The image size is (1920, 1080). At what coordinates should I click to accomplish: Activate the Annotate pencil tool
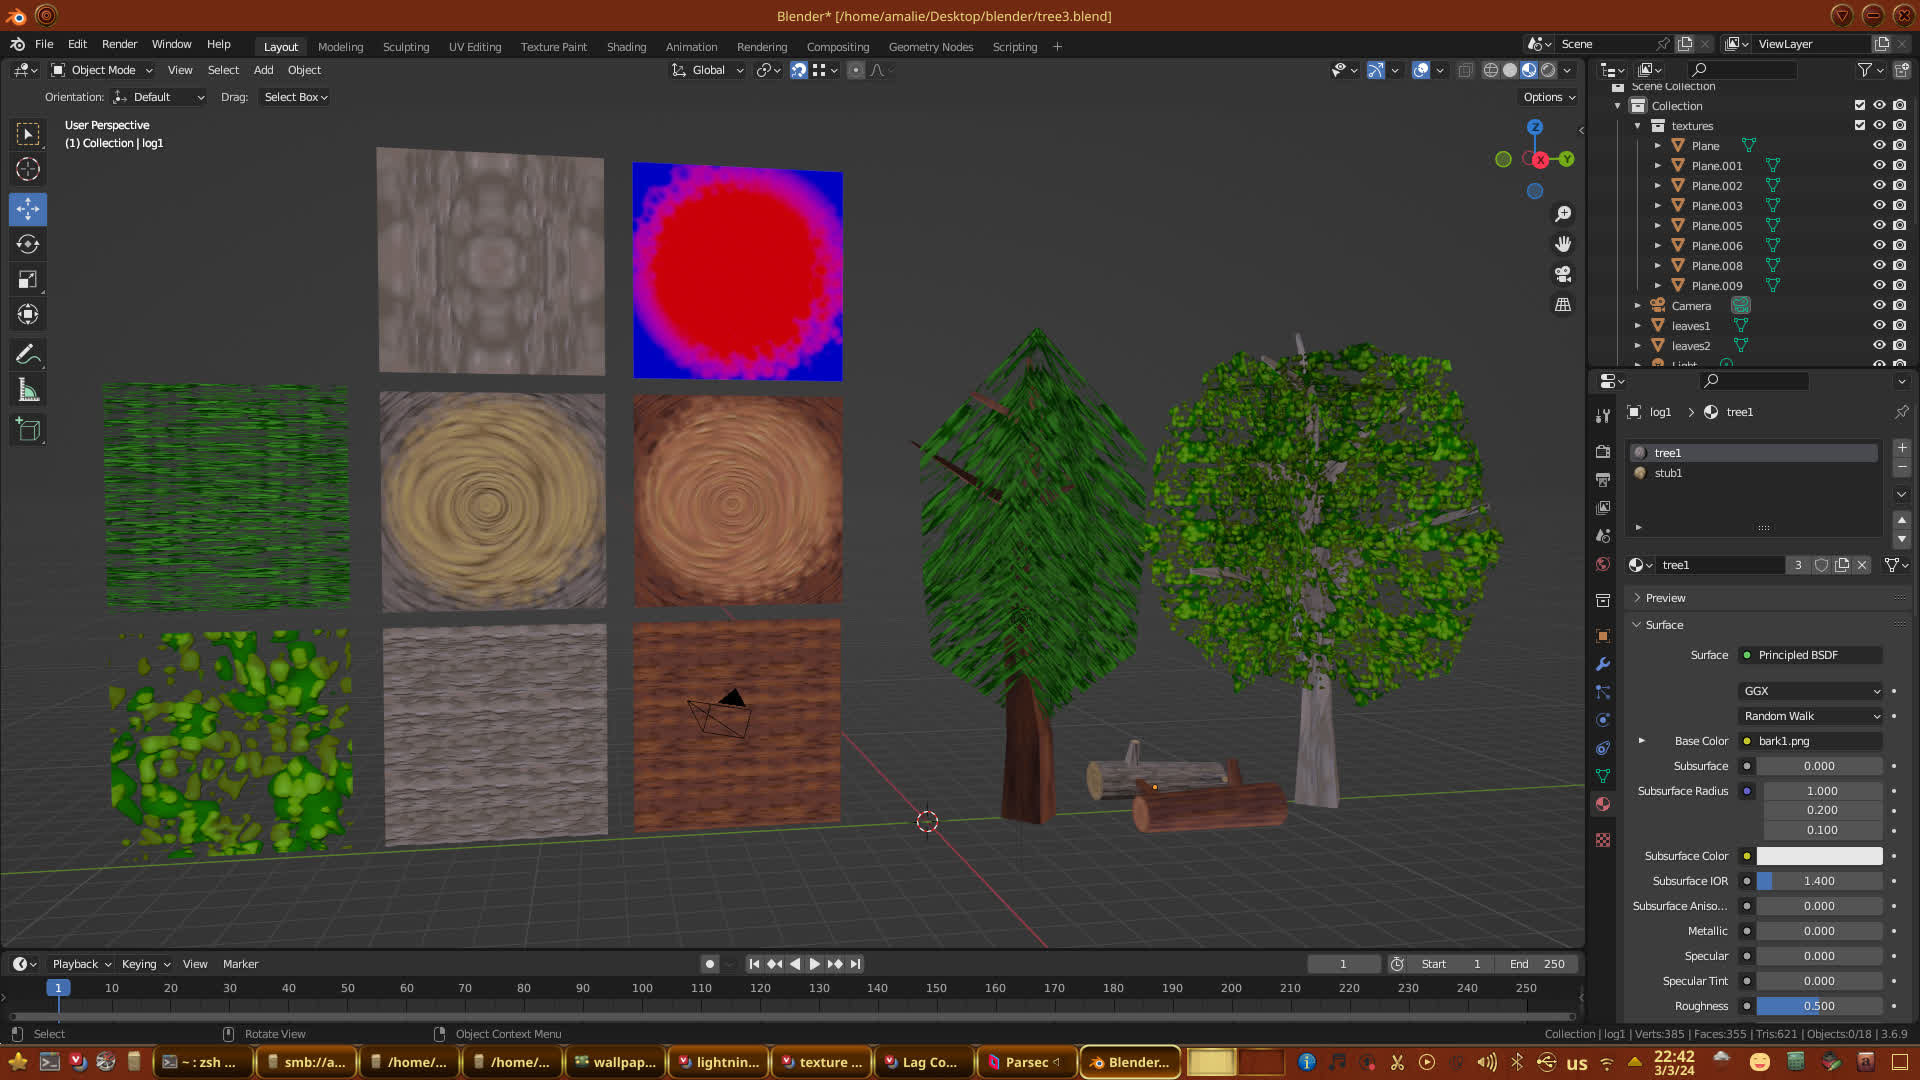point(28,355)
